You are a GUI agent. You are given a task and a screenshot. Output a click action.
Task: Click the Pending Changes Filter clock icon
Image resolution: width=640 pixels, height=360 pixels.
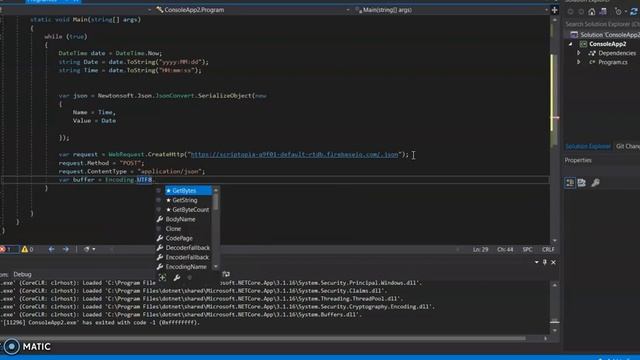click(x=619, y=12)
